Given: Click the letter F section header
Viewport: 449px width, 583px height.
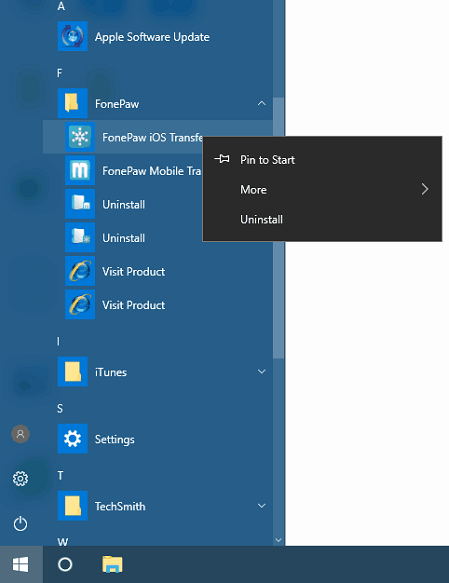Looking at the screenshot, I should pyautogui.click(x=60, y=73).
